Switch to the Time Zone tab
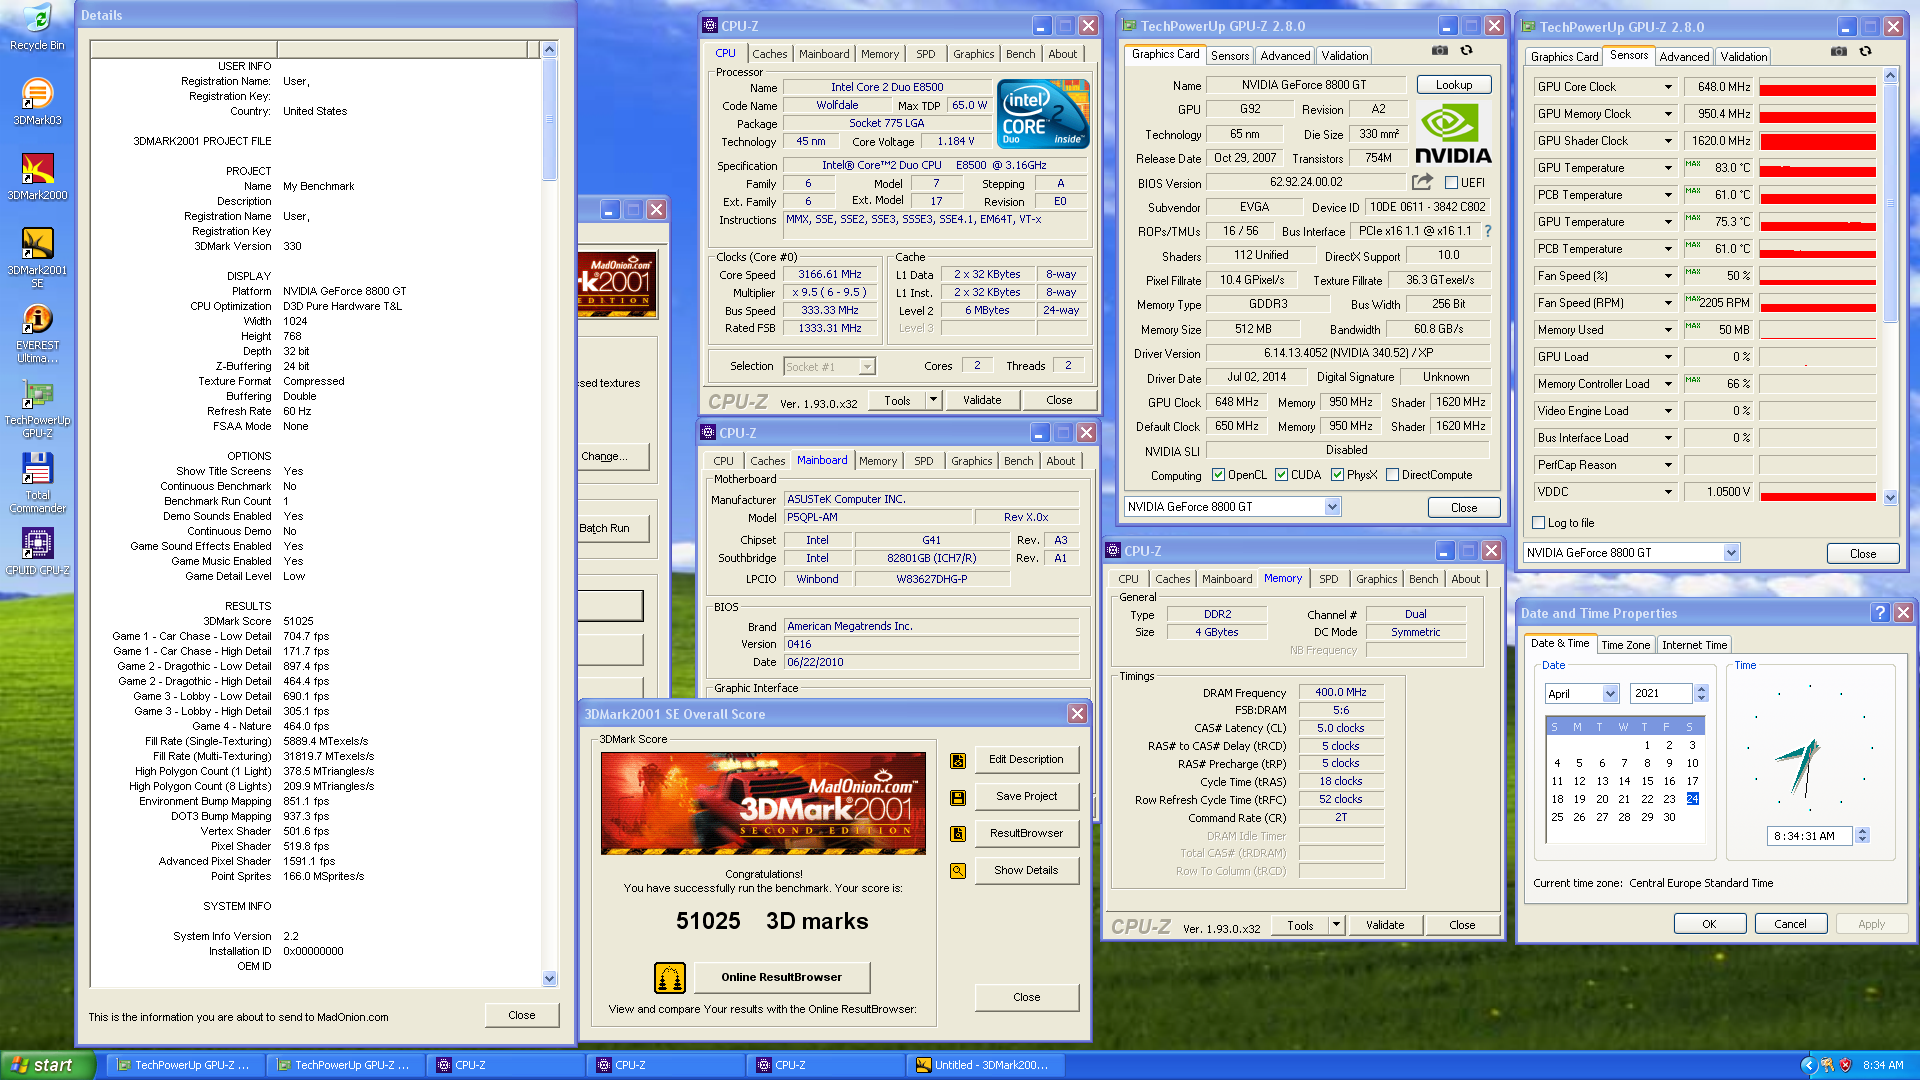Screen dimensions: 1920x1080 point(1625,645)
